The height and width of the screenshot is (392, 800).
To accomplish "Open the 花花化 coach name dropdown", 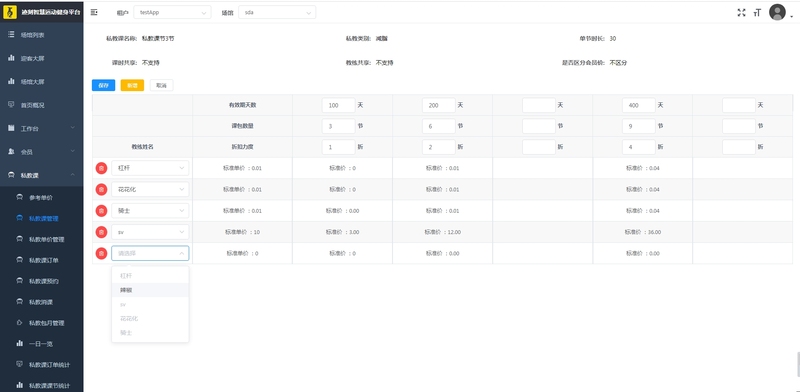I will pos(150,189).
